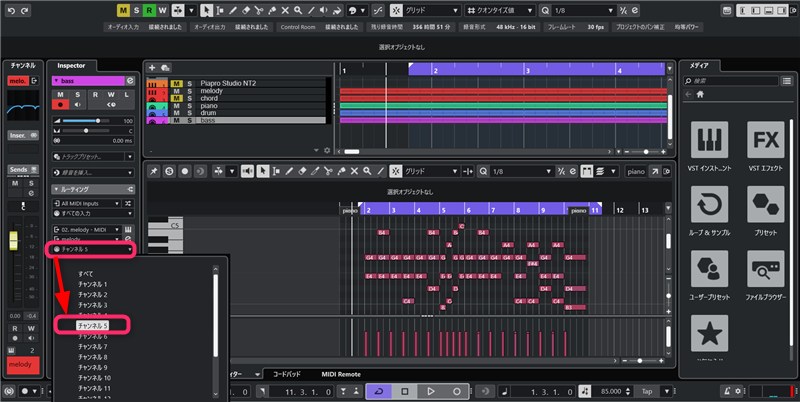Open the tempo Tap dropdown arrow in transport
This screenshot has width=800, height=402.
coord(667,391)
